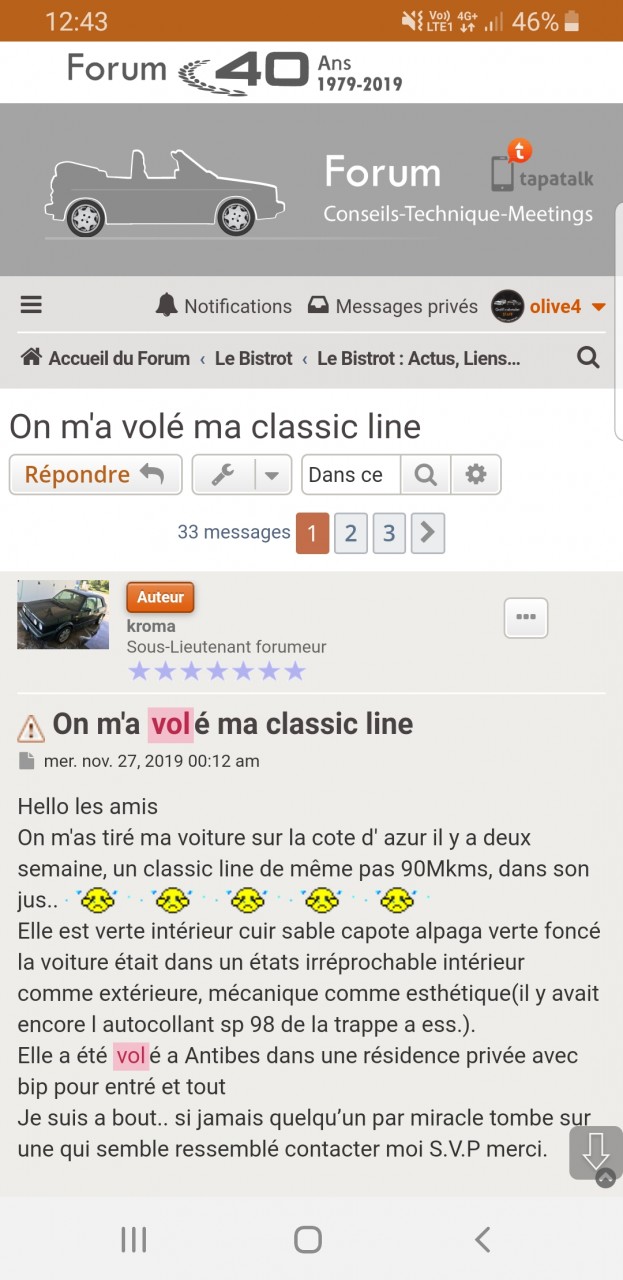Go to page 2 of topic
Image resolution: width=623 pixels, height=1280 pixels.
[350, 534]
